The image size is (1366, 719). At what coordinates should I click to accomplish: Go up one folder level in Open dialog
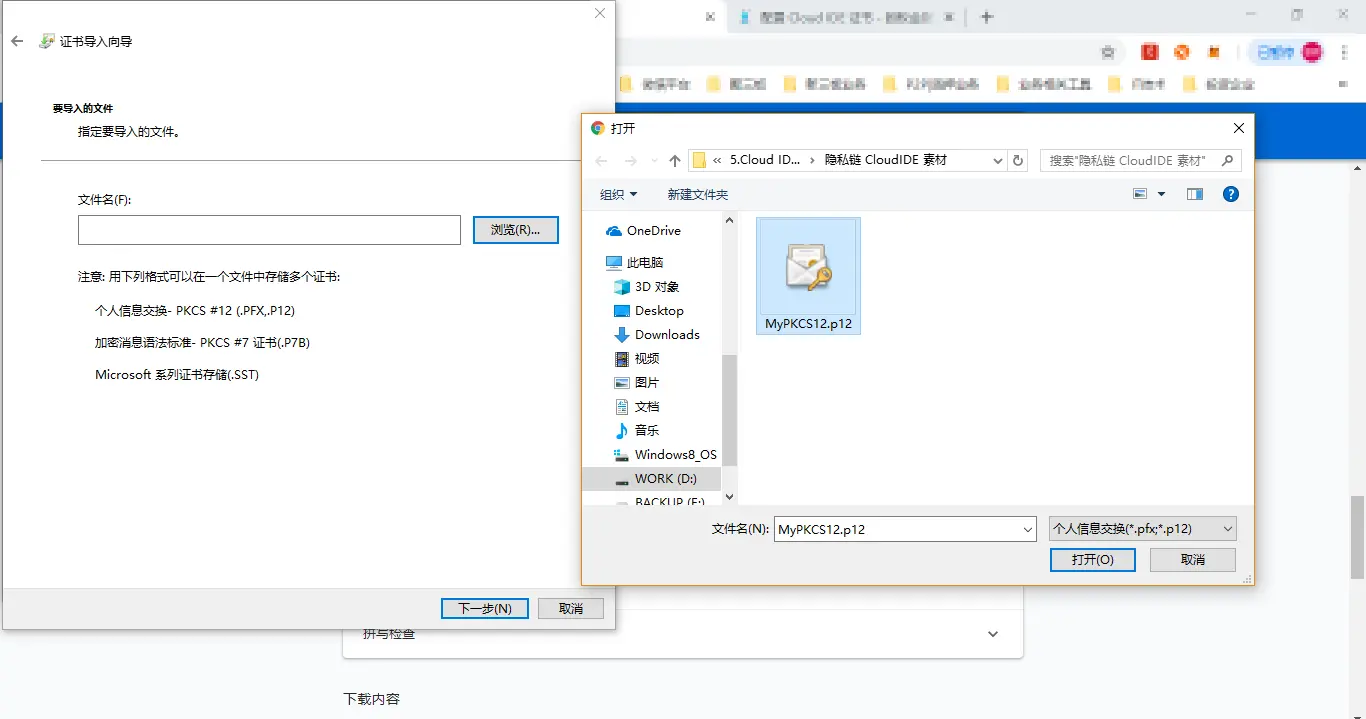click(x=675, y=161)
